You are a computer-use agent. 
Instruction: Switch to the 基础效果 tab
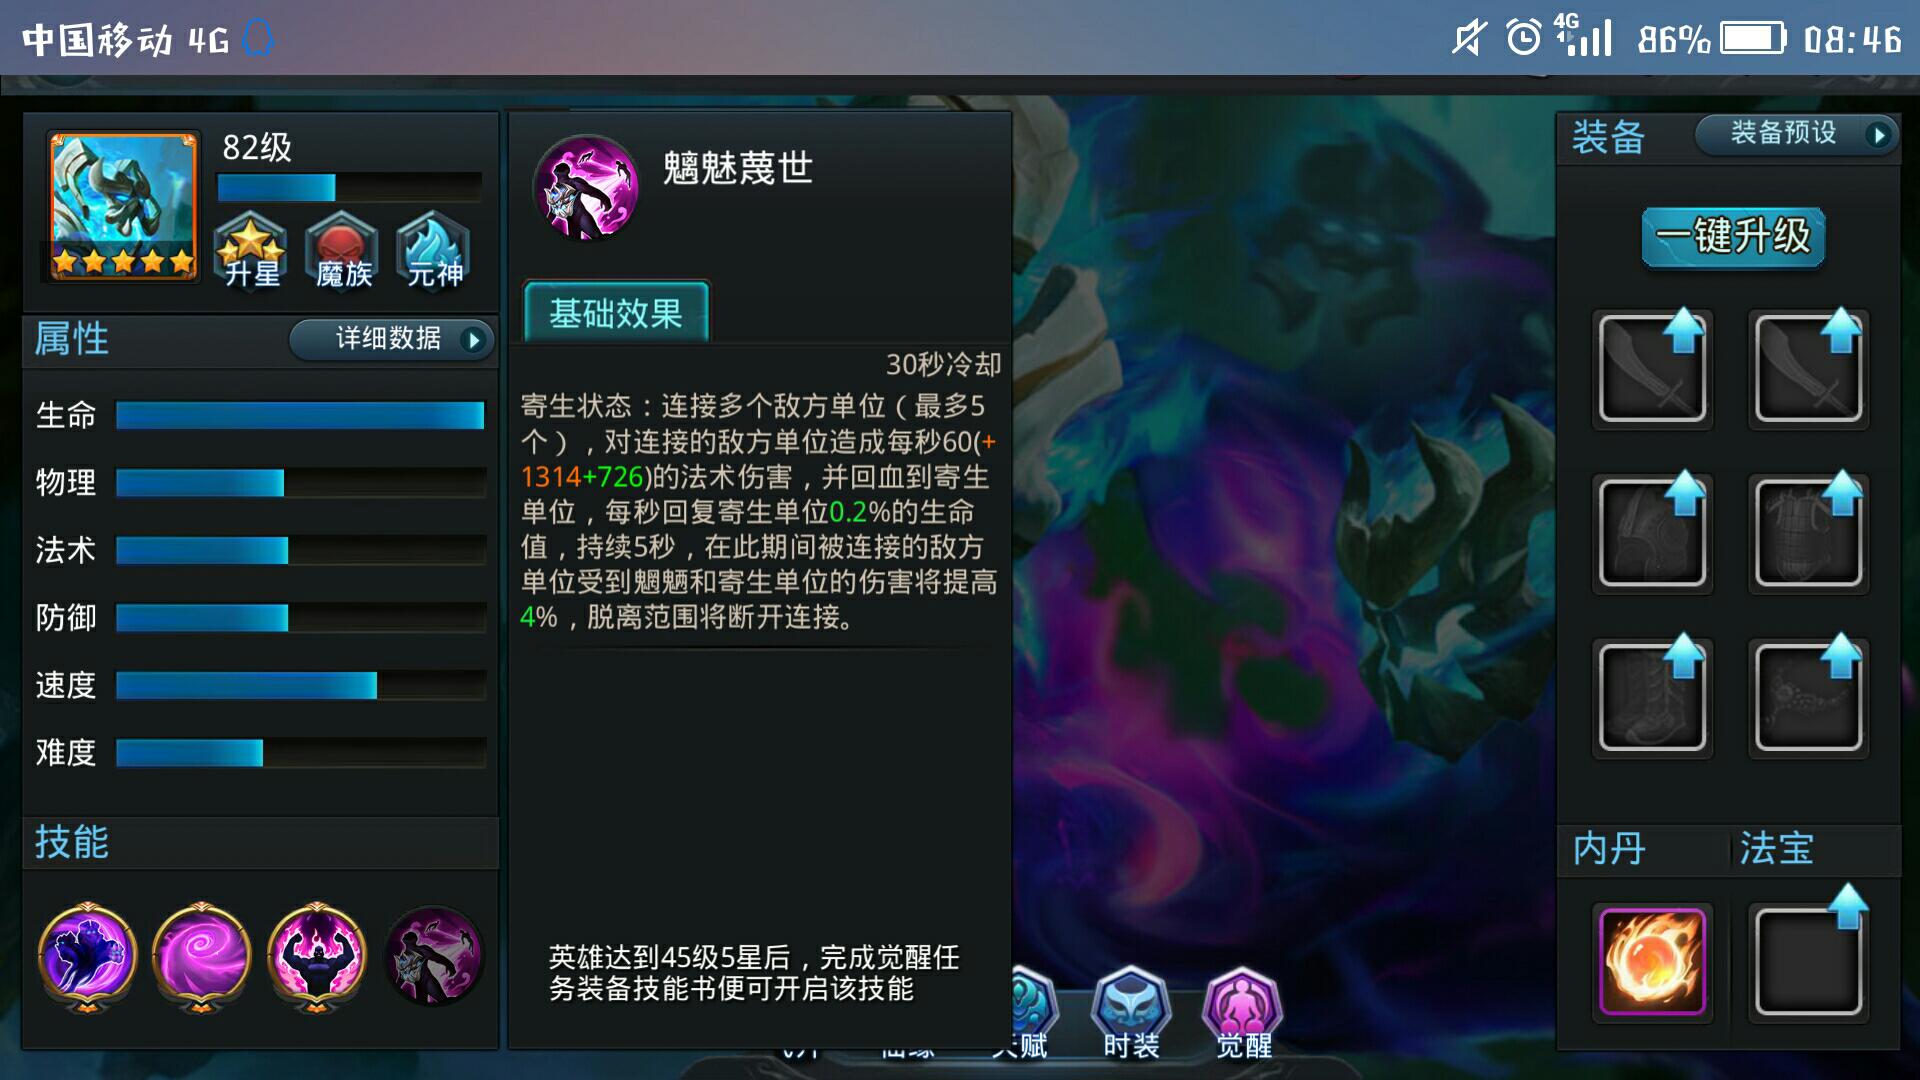pos(616,313)
